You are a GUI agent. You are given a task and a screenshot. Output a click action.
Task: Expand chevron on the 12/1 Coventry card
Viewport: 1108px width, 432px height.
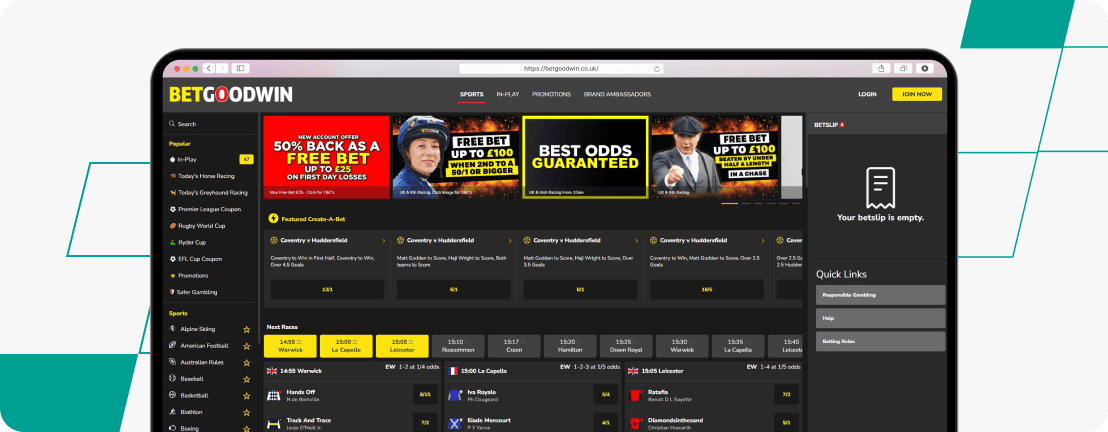coord(383,240)
